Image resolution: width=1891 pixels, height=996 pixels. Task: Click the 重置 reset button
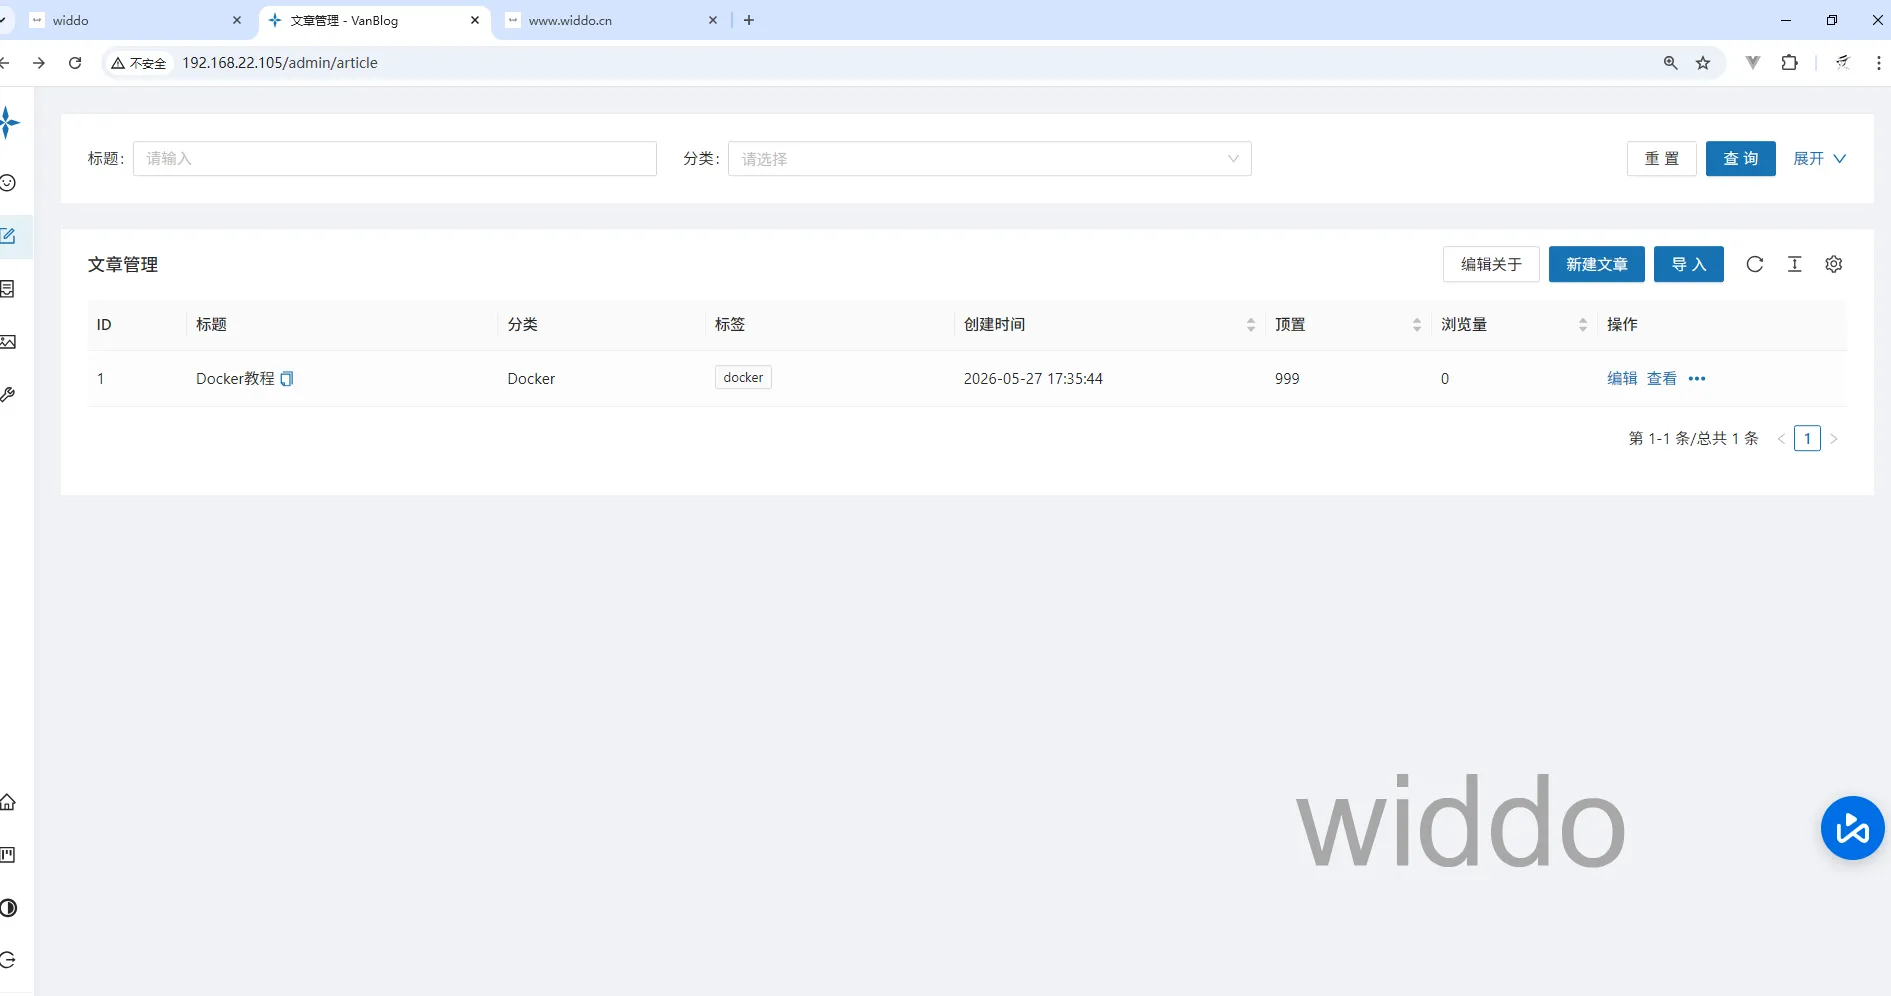coord(1662,159)
